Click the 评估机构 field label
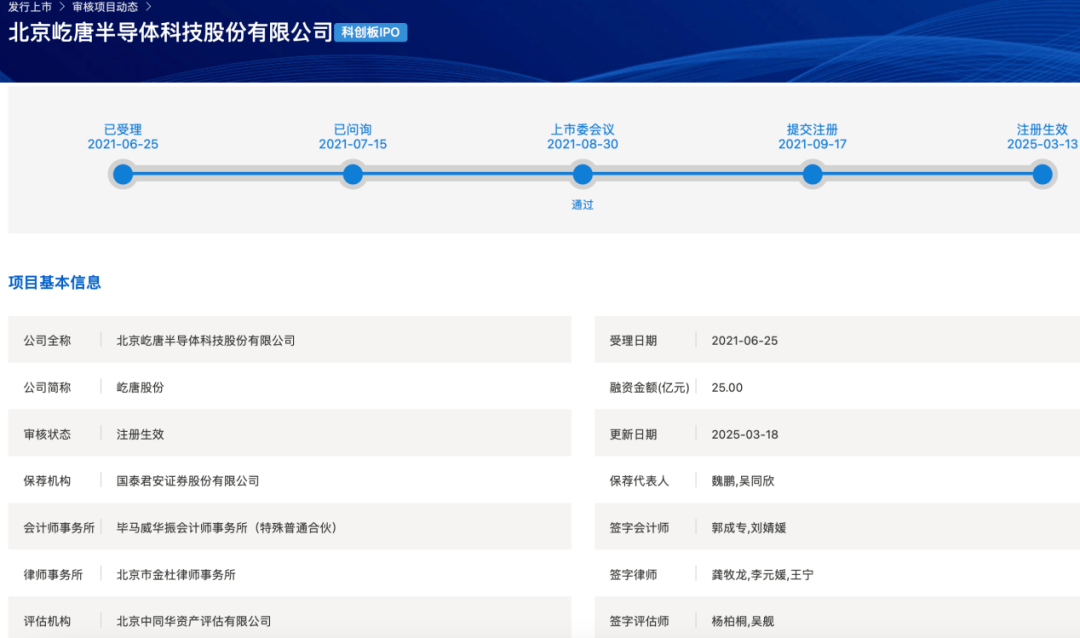The image size is (1080, 638). 48,621
